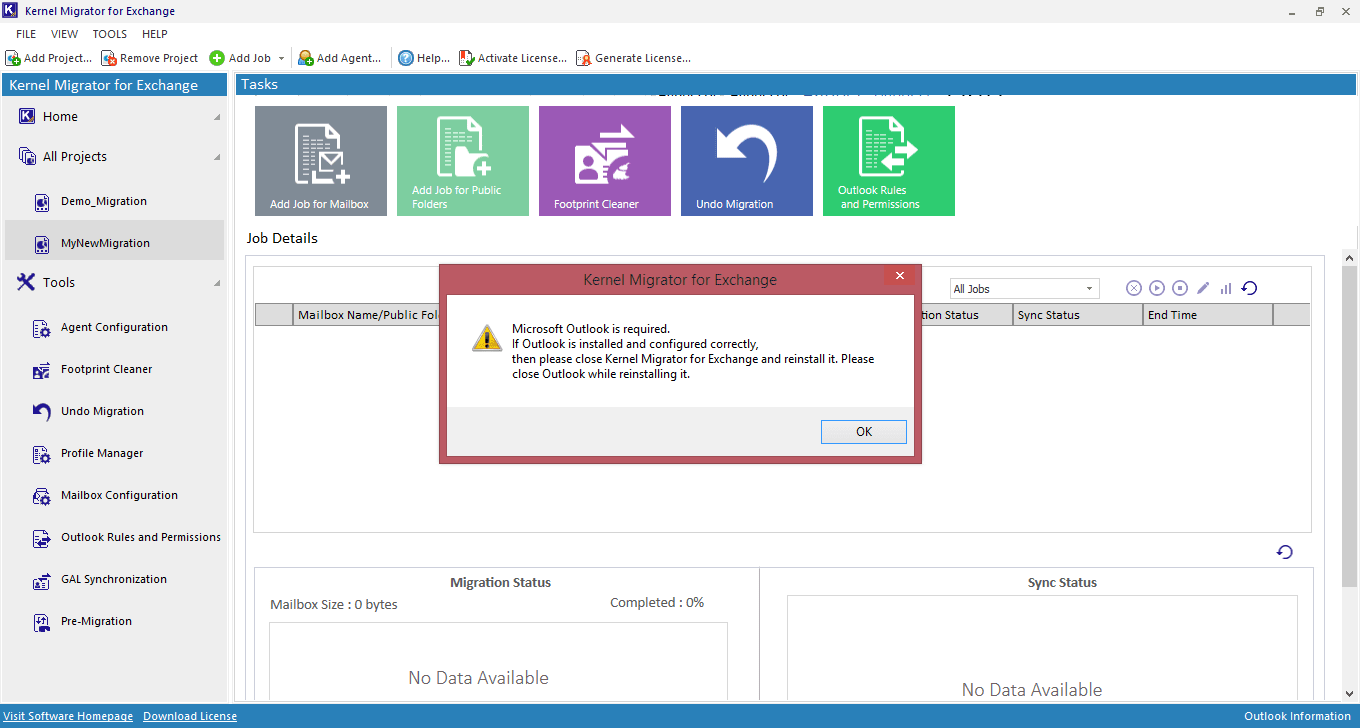Viewport: 1360px width, 728px height.
Task: Open the Add Job for Mailbox tile
Action: pyautogui.click(x=320, y=161)
